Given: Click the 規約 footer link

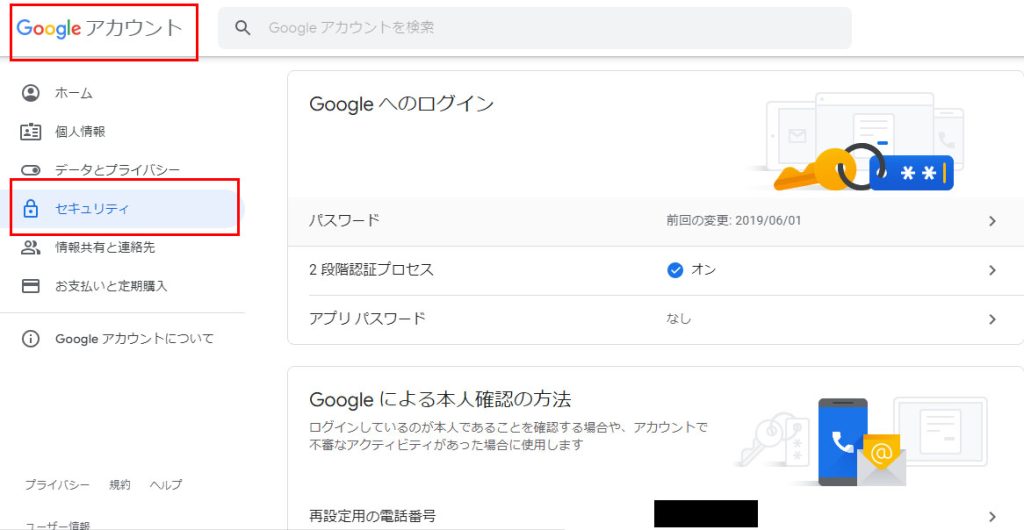Looking at the screenshot, I should click(120, 485).
